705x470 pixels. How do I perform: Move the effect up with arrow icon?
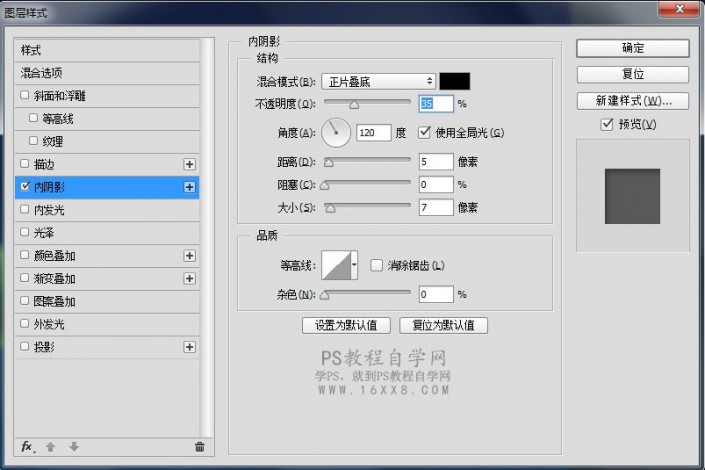point(50,447)
